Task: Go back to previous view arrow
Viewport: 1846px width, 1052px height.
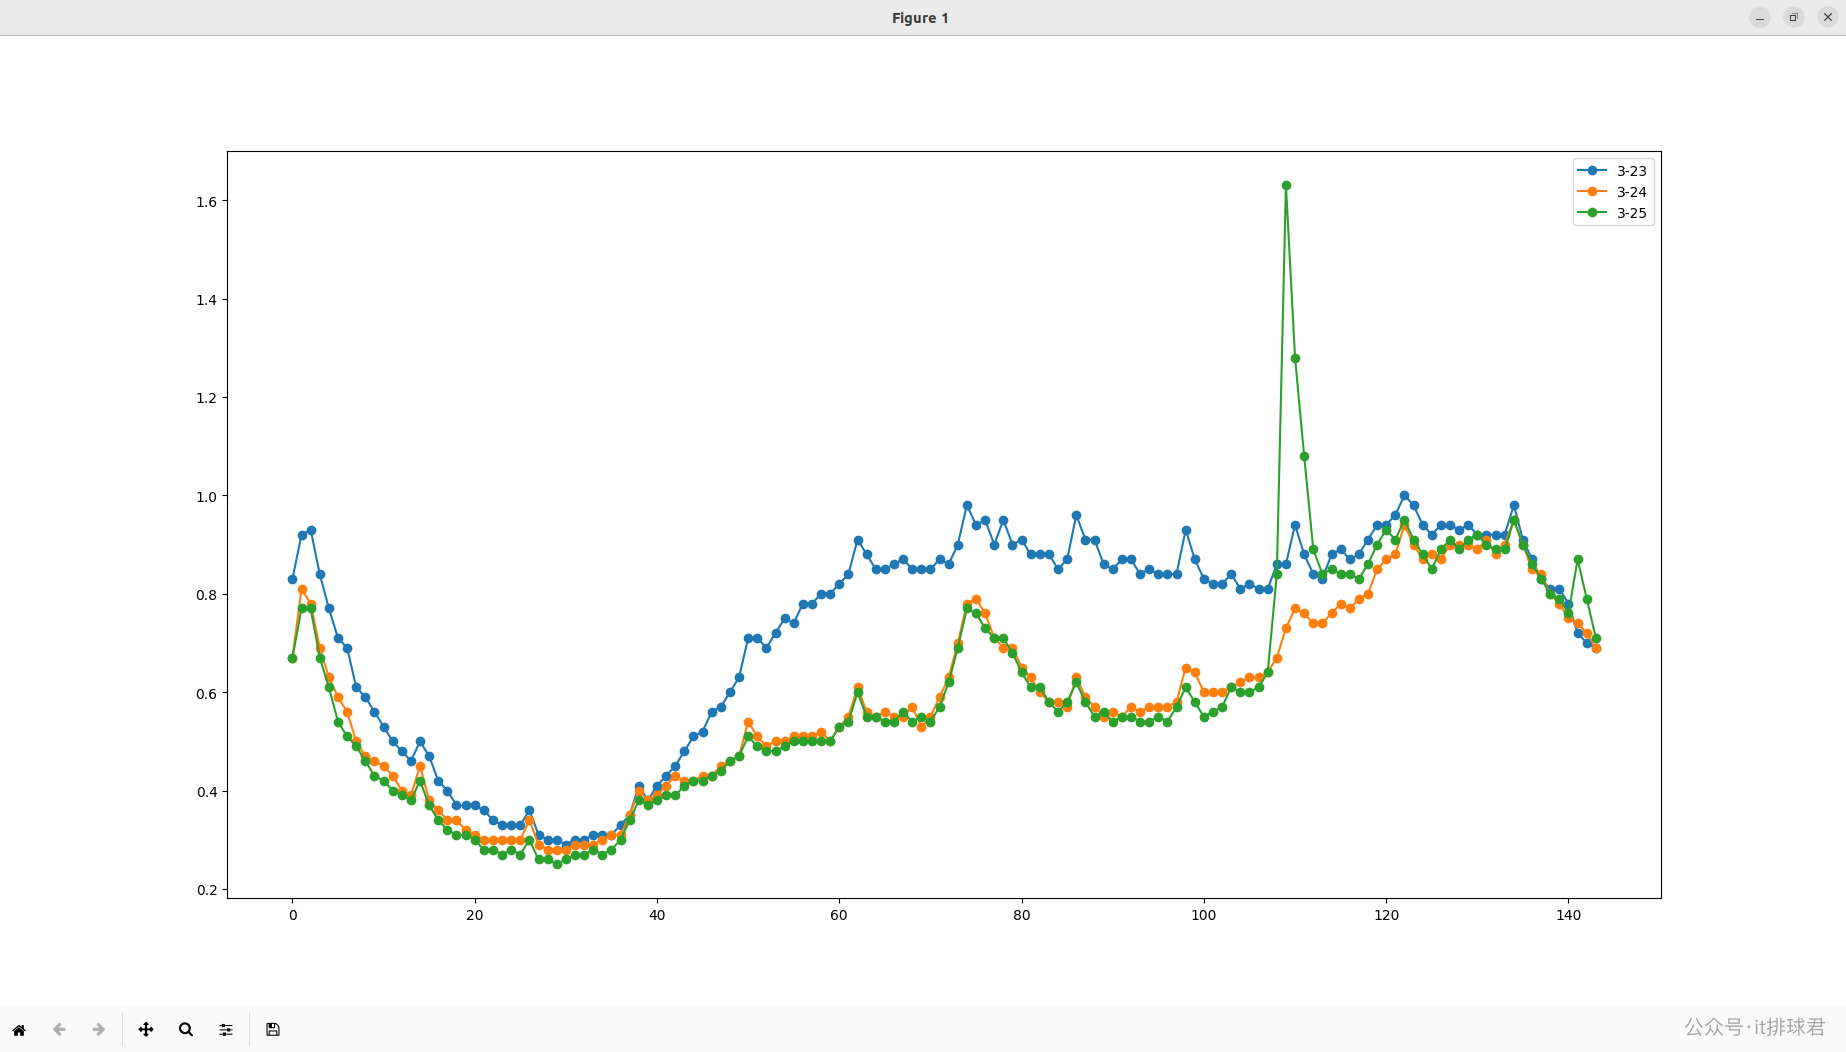Action: (59, 1029)
